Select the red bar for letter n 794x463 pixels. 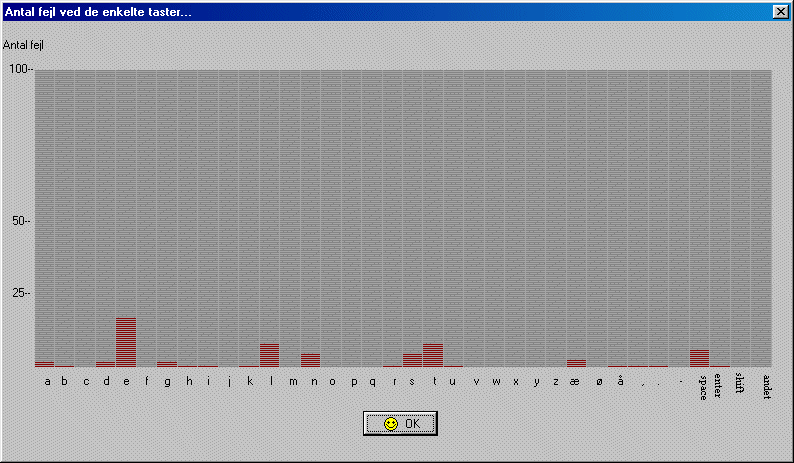point(310,360)
